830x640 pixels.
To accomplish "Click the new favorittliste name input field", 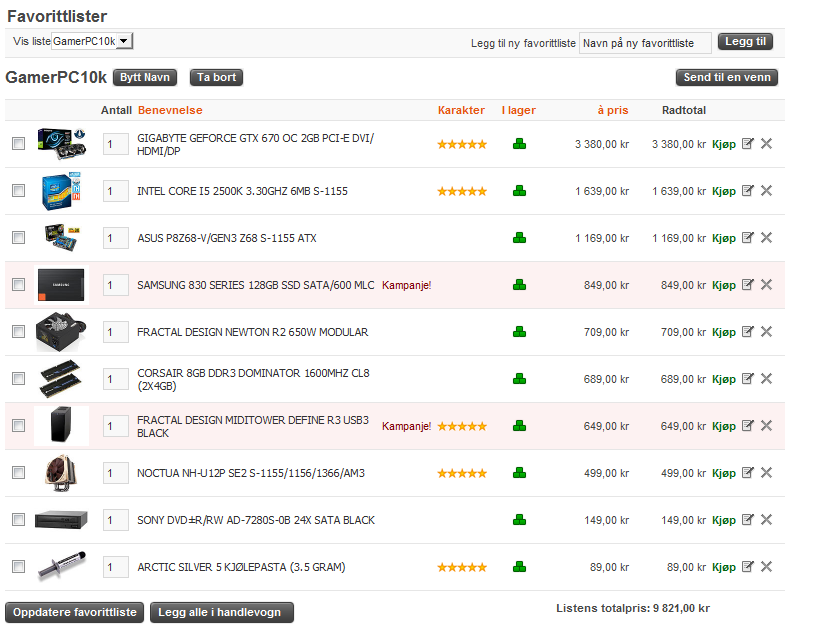I will 645,43.
